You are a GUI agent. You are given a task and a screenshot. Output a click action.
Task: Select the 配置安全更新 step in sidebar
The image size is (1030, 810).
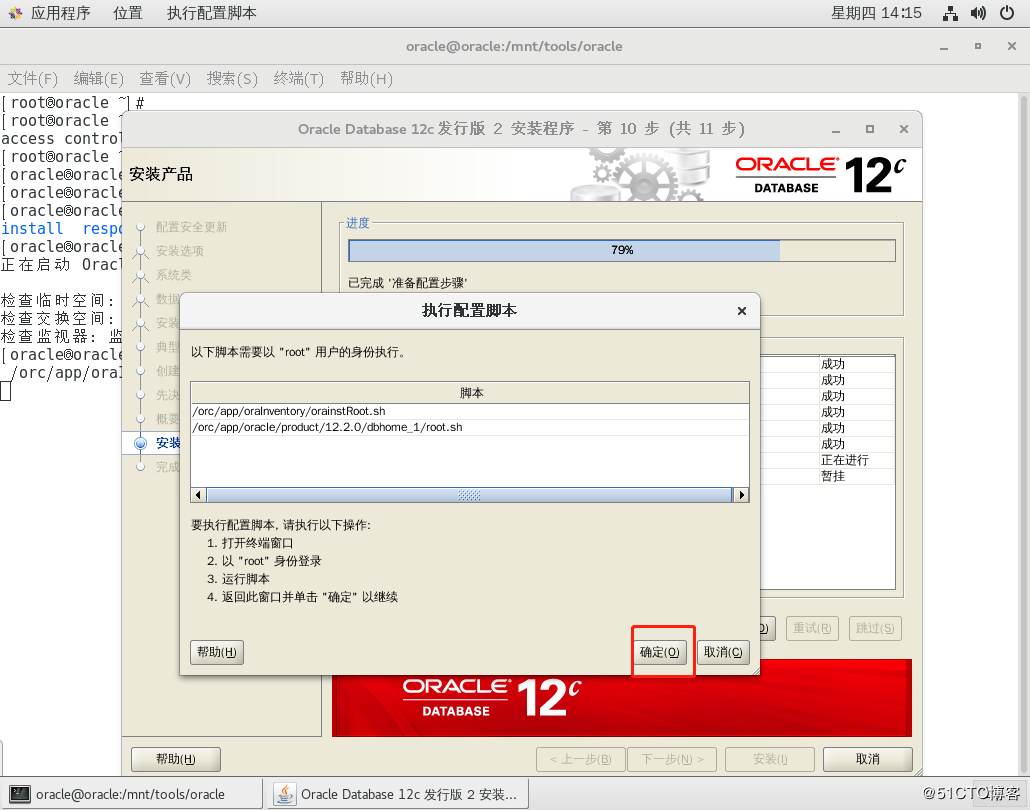click(x=191, y=227)
